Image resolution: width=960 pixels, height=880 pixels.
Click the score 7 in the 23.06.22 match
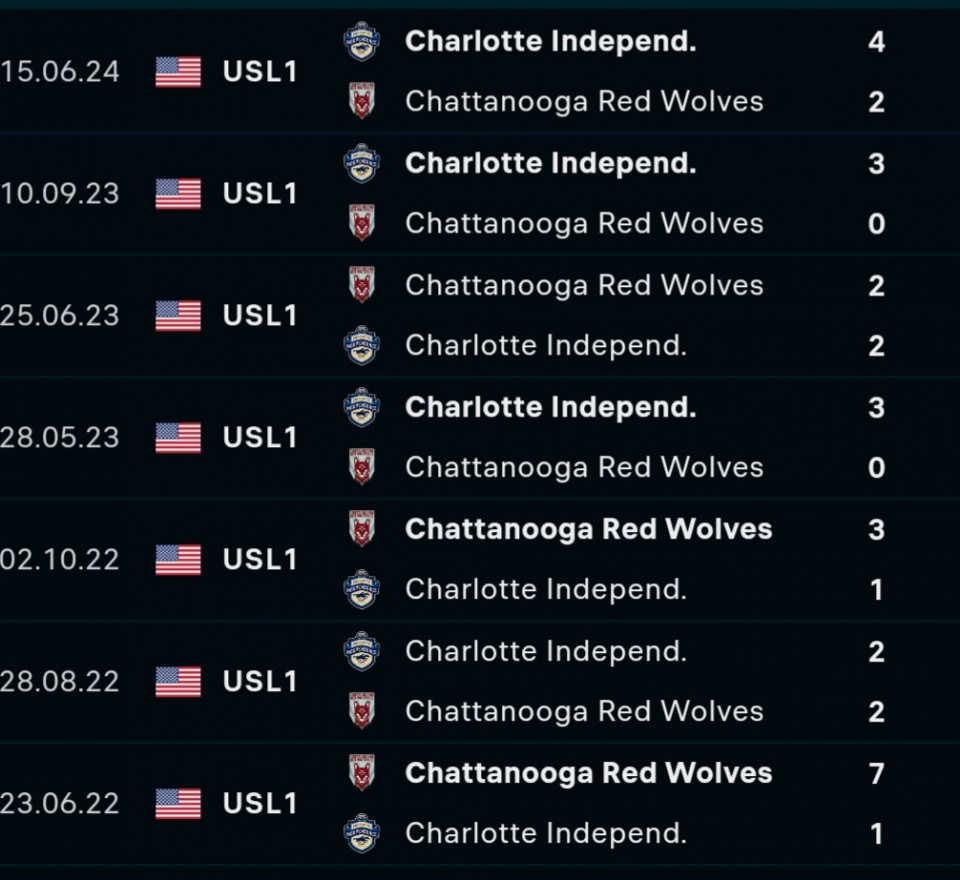[x=876, y=773]
